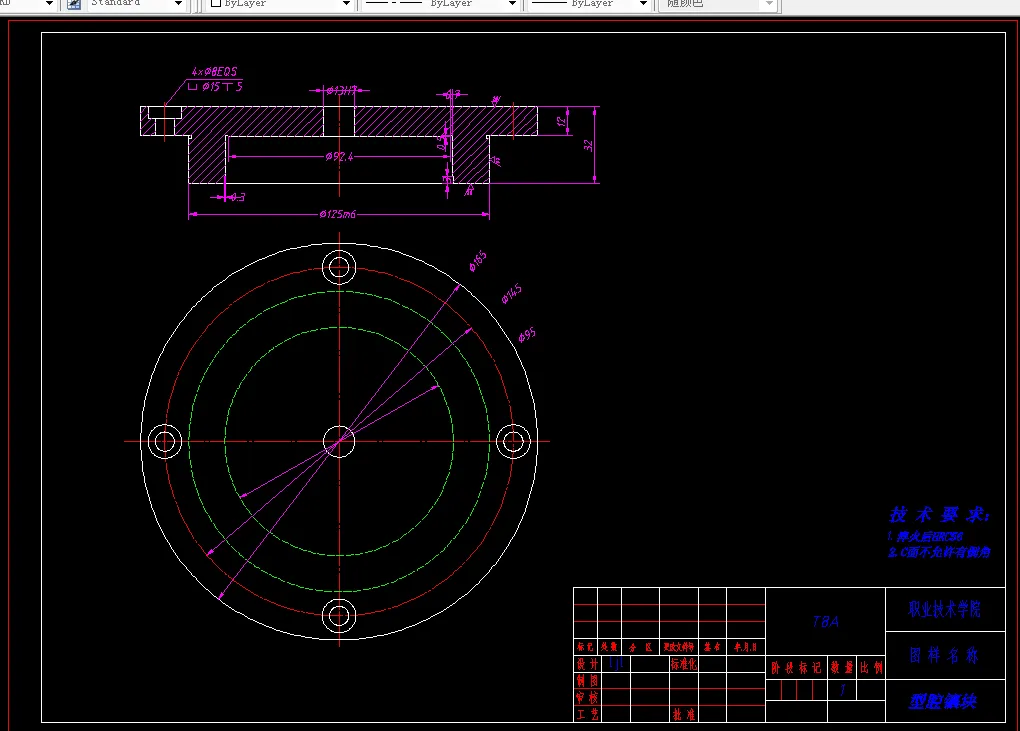Screen dimensions: 1020x731
Task: Expand the partially hidden leftmost toolbar dropdown
Action: point(49,4)
